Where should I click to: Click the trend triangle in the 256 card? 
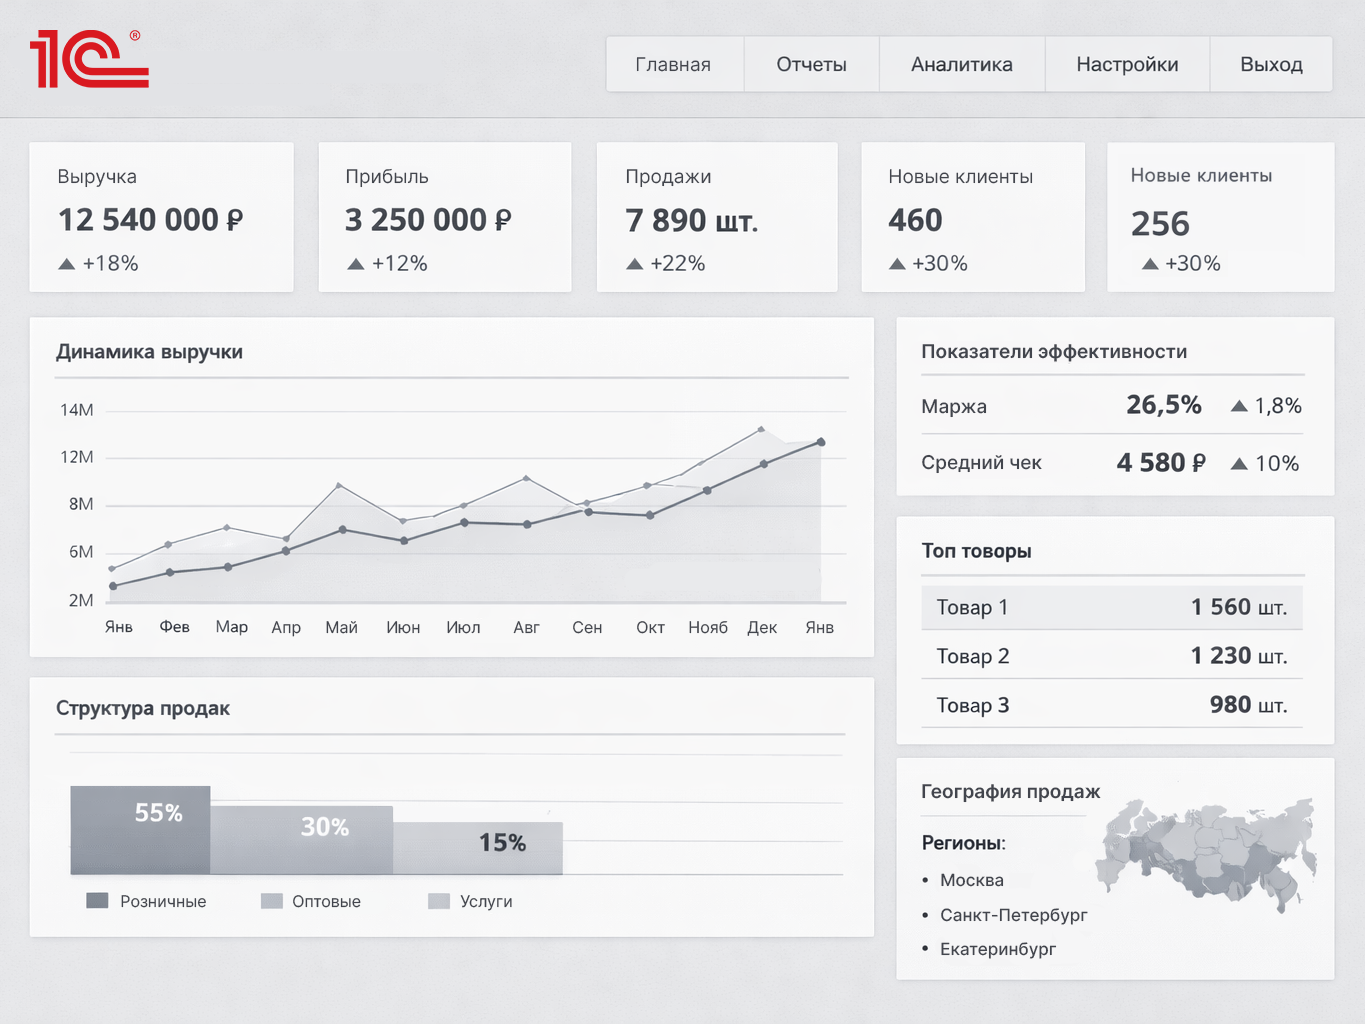coord(1150,264)
